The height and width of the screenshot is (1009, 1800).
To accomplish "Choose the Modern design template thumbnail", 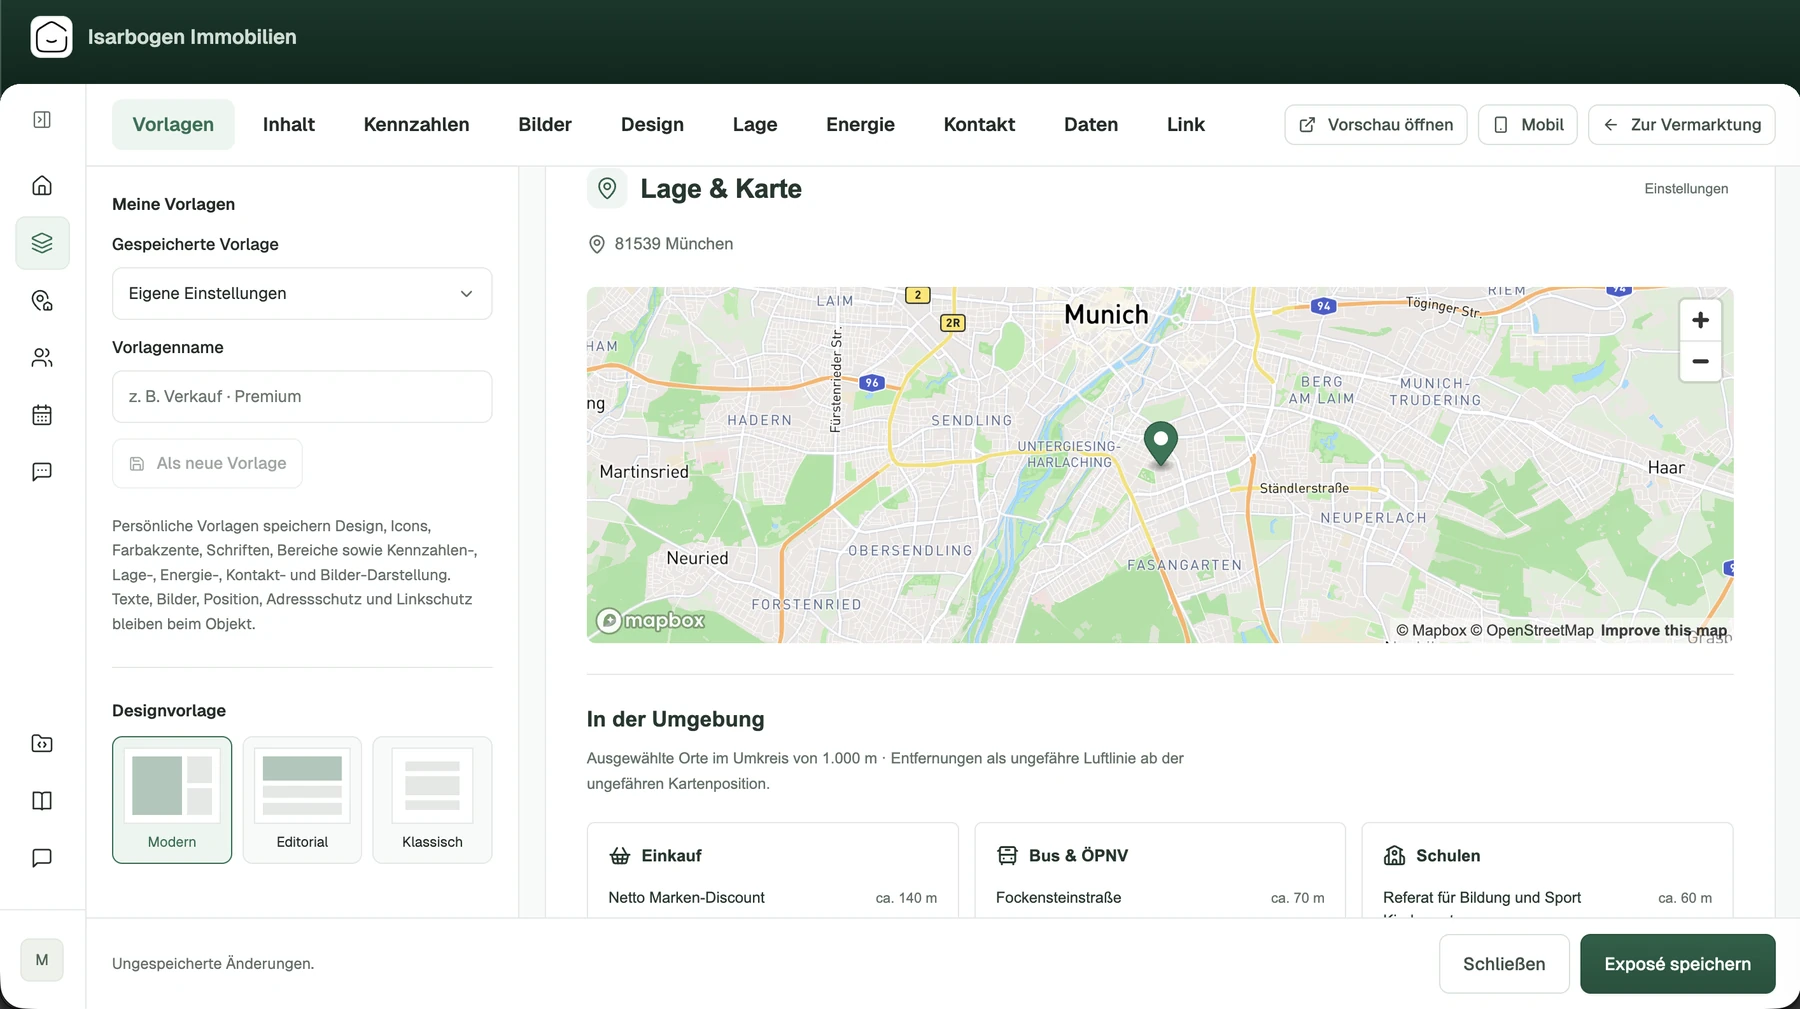I will click(172, 800).
